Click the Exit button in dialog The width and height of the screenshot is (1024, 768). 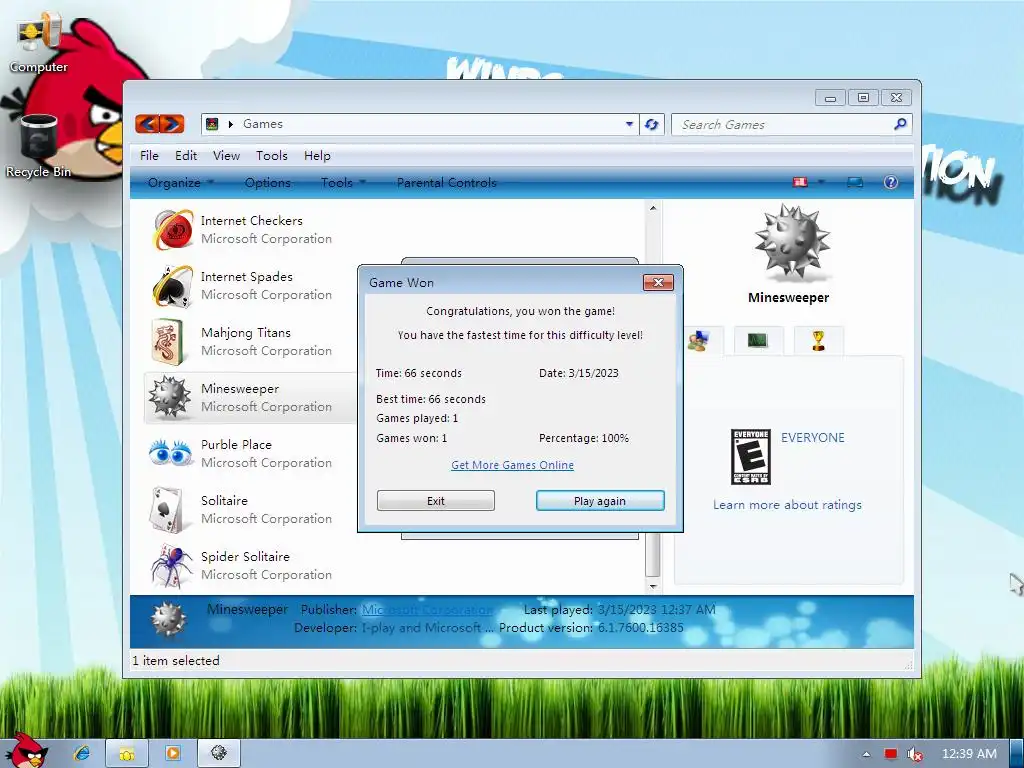coord(436,501)
